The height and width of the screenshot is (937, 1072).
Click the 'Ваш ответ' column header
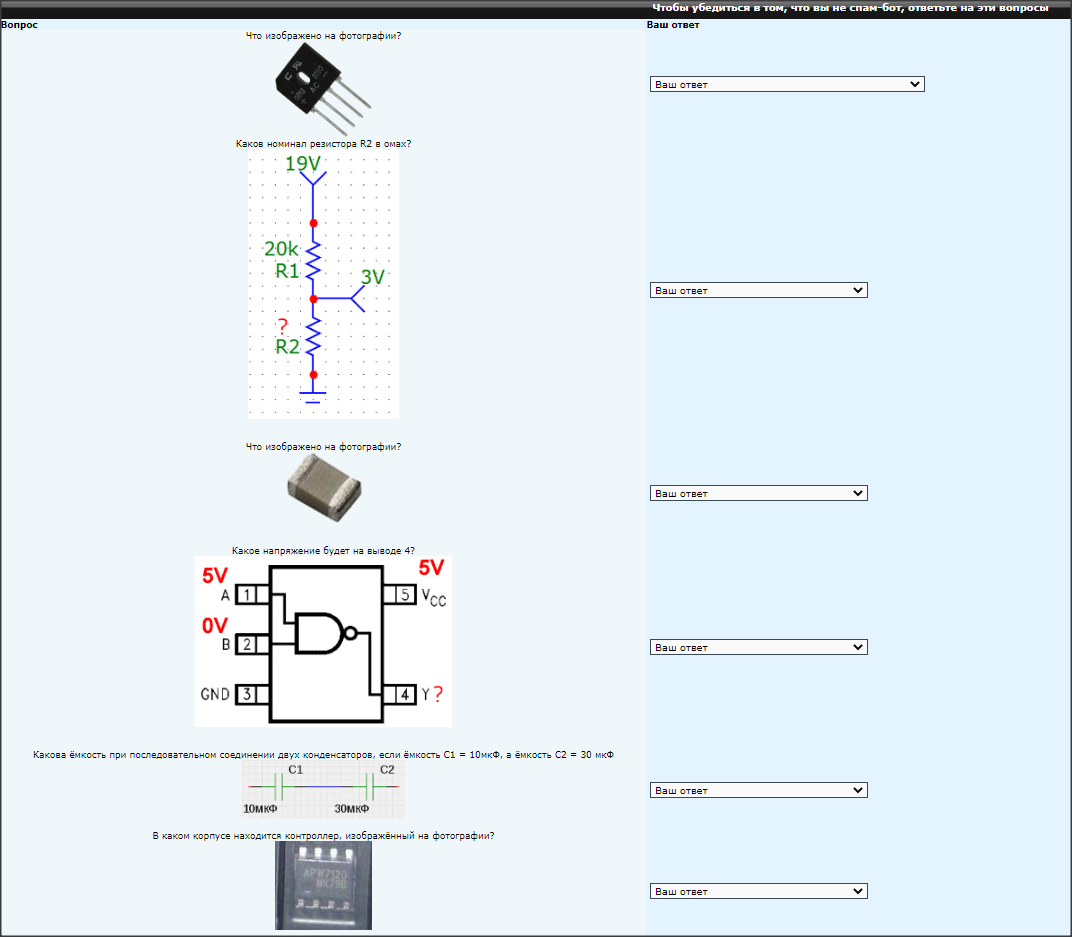[x=673, y=25]
